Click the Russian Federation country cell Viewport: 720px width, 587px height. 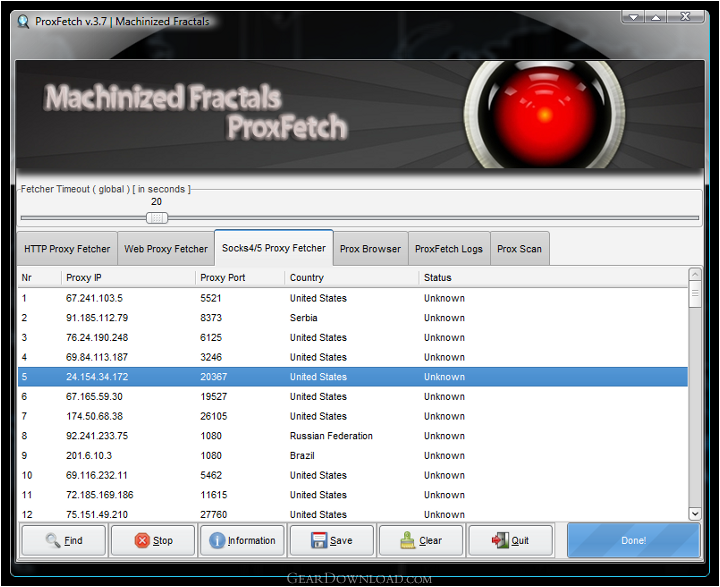tap(331, 436)
